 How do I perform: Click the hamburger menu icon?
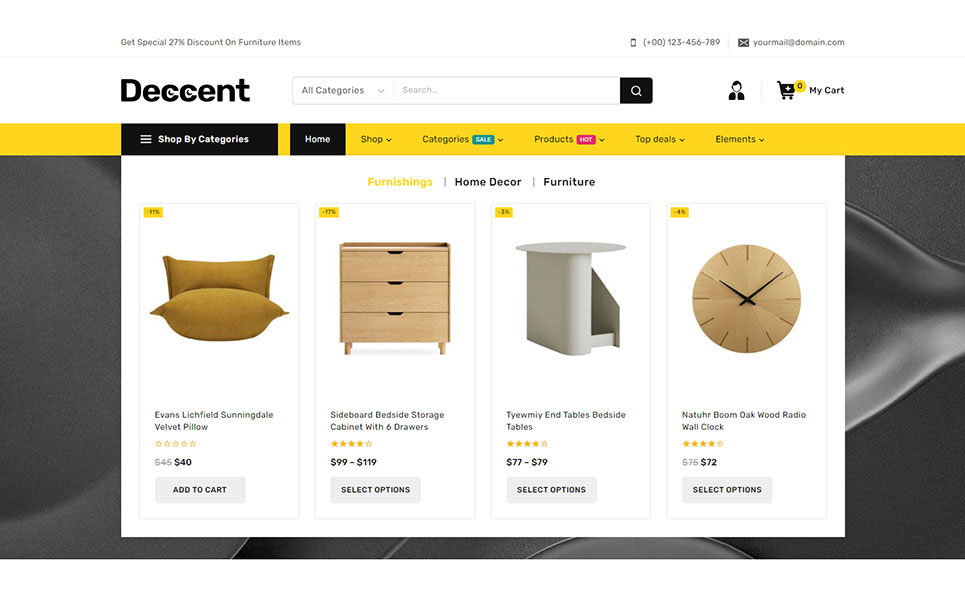point(146,139)
